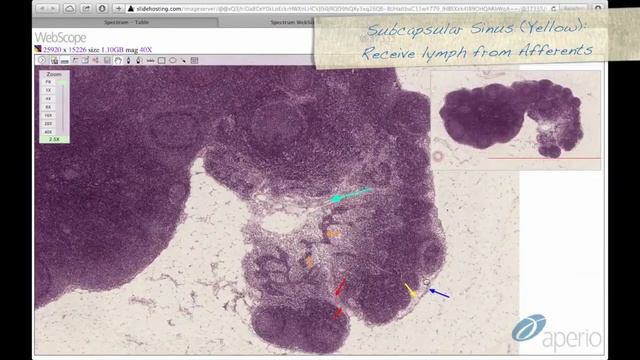Open the iCloud tabs button in Safari

click(70, 8)
